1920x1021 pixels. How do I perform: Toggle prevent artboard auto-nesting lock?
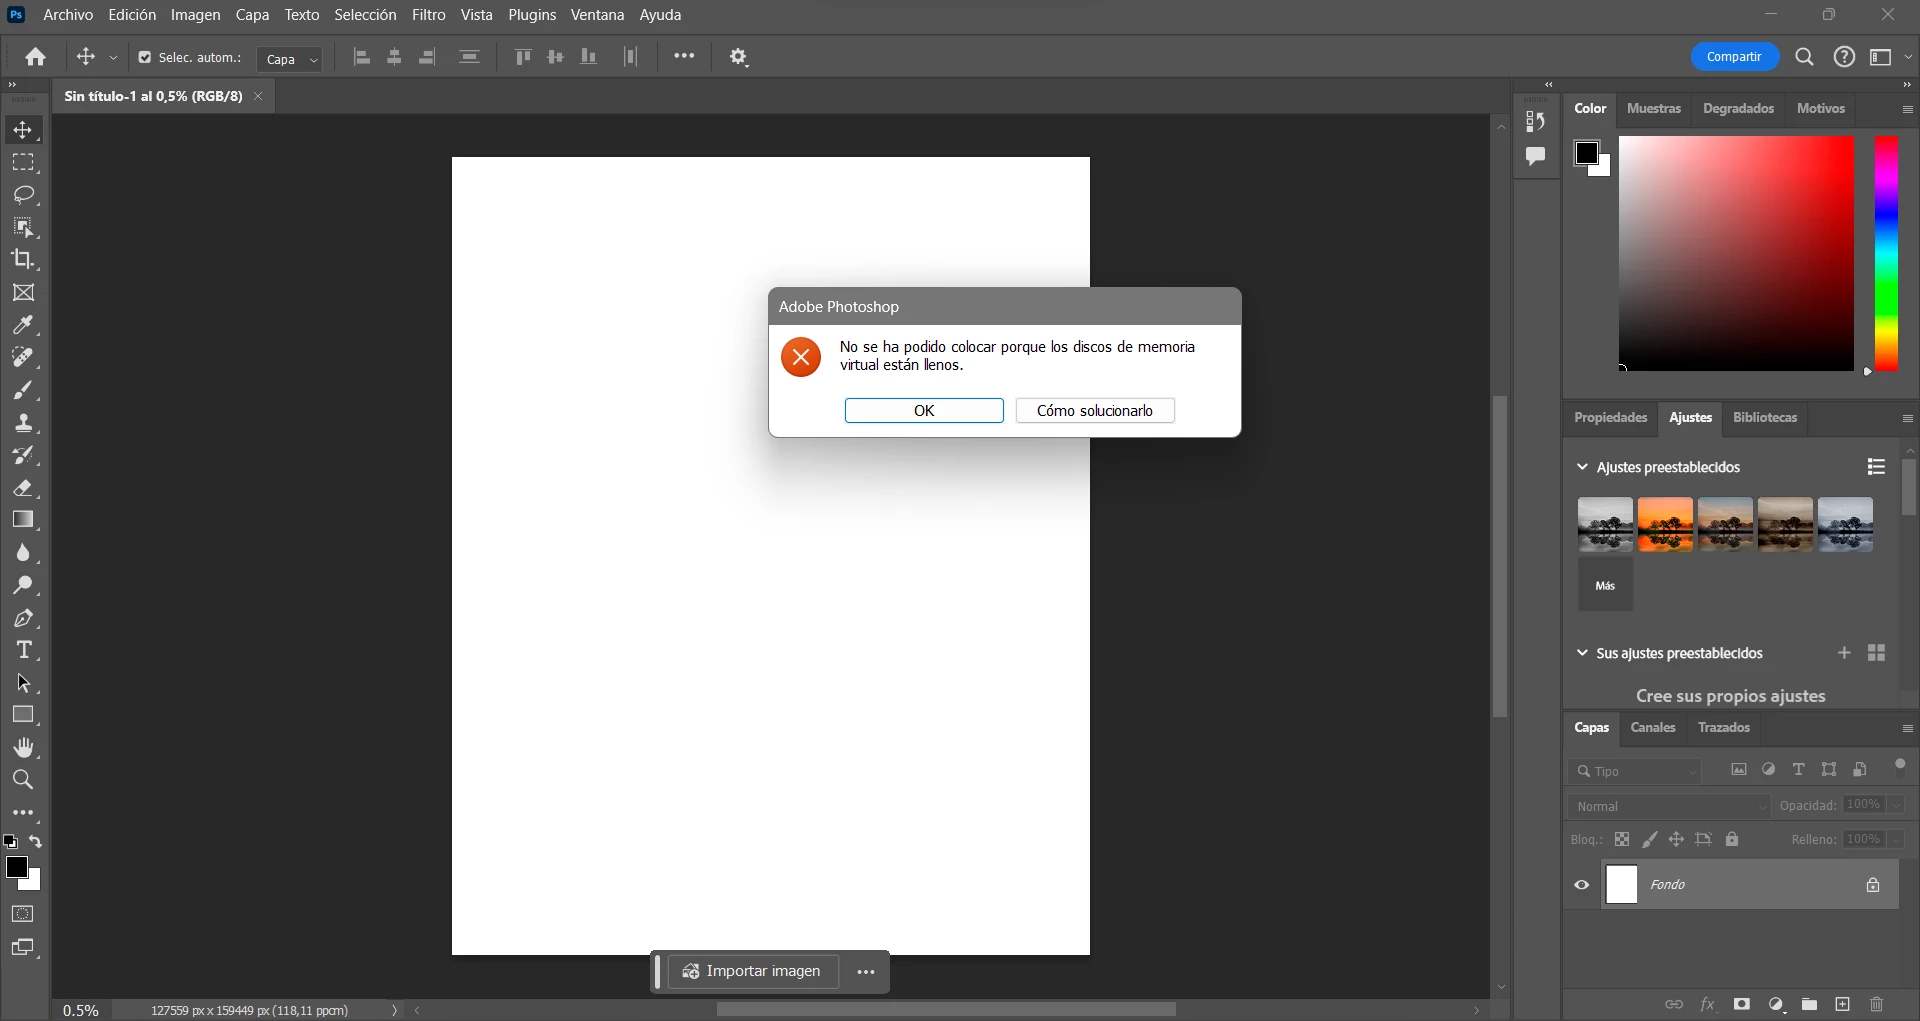click(x=1704, y=840)
